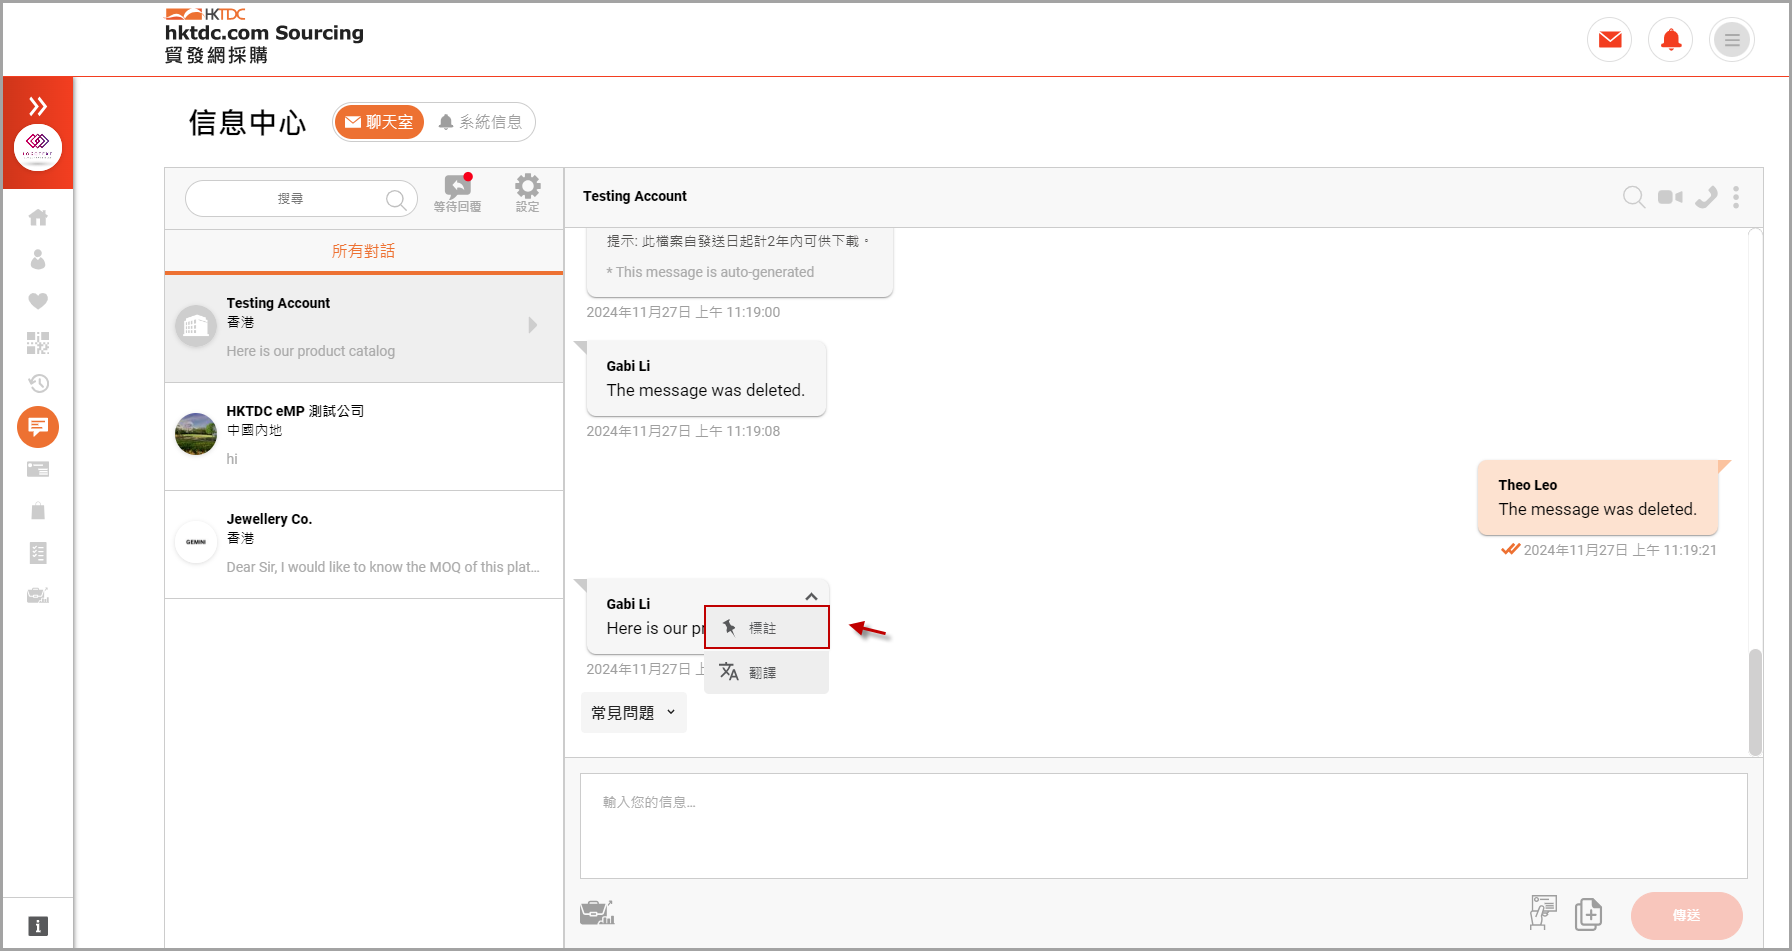Go to the home icon in sidebar
Screen dimensions: 1792x951
38,217
